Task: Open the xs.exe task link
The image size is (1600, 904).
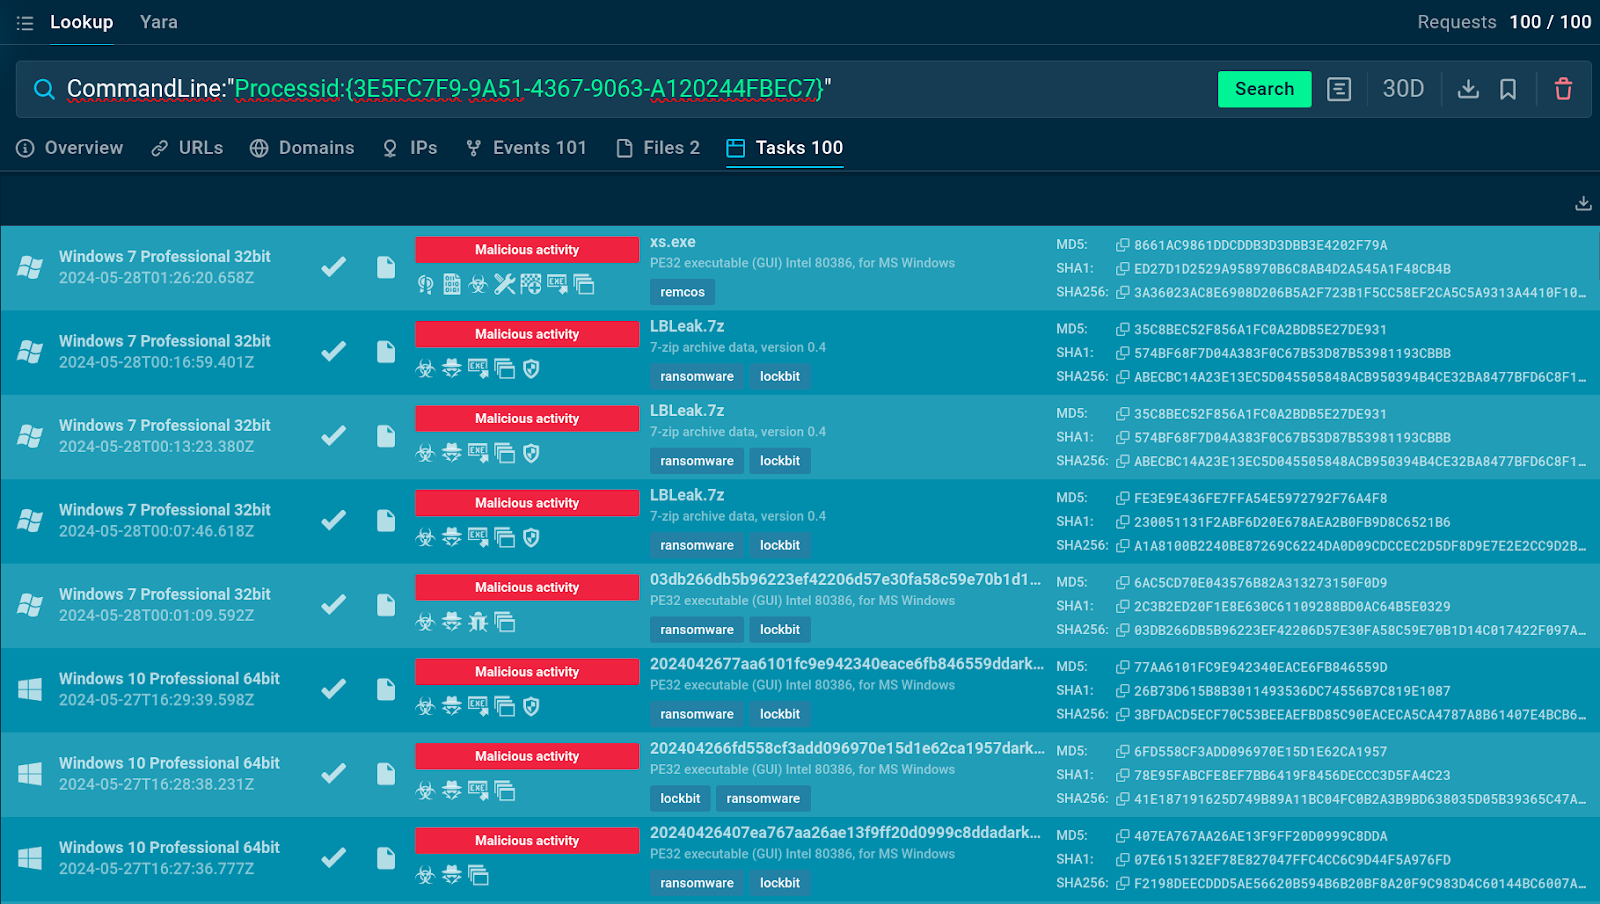Action: [x=673, y=242]
